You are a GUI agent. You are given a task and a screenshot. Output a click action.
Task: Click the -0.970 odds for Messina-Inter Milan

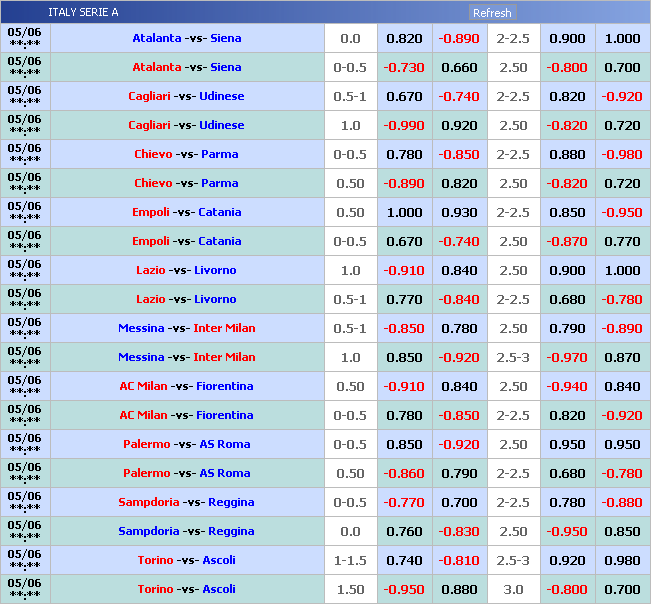pyautogui.click(x=567, y=358)
